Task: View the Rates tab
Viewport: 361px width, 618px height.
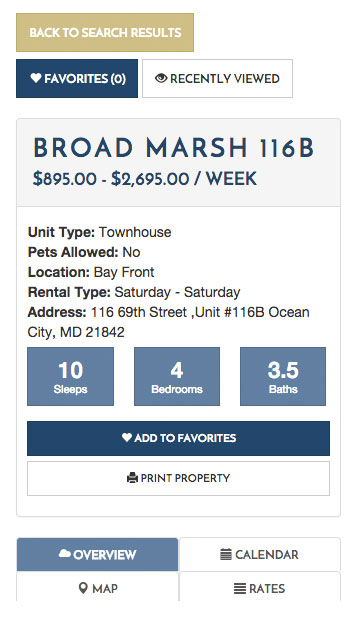Action: point(260,587)
